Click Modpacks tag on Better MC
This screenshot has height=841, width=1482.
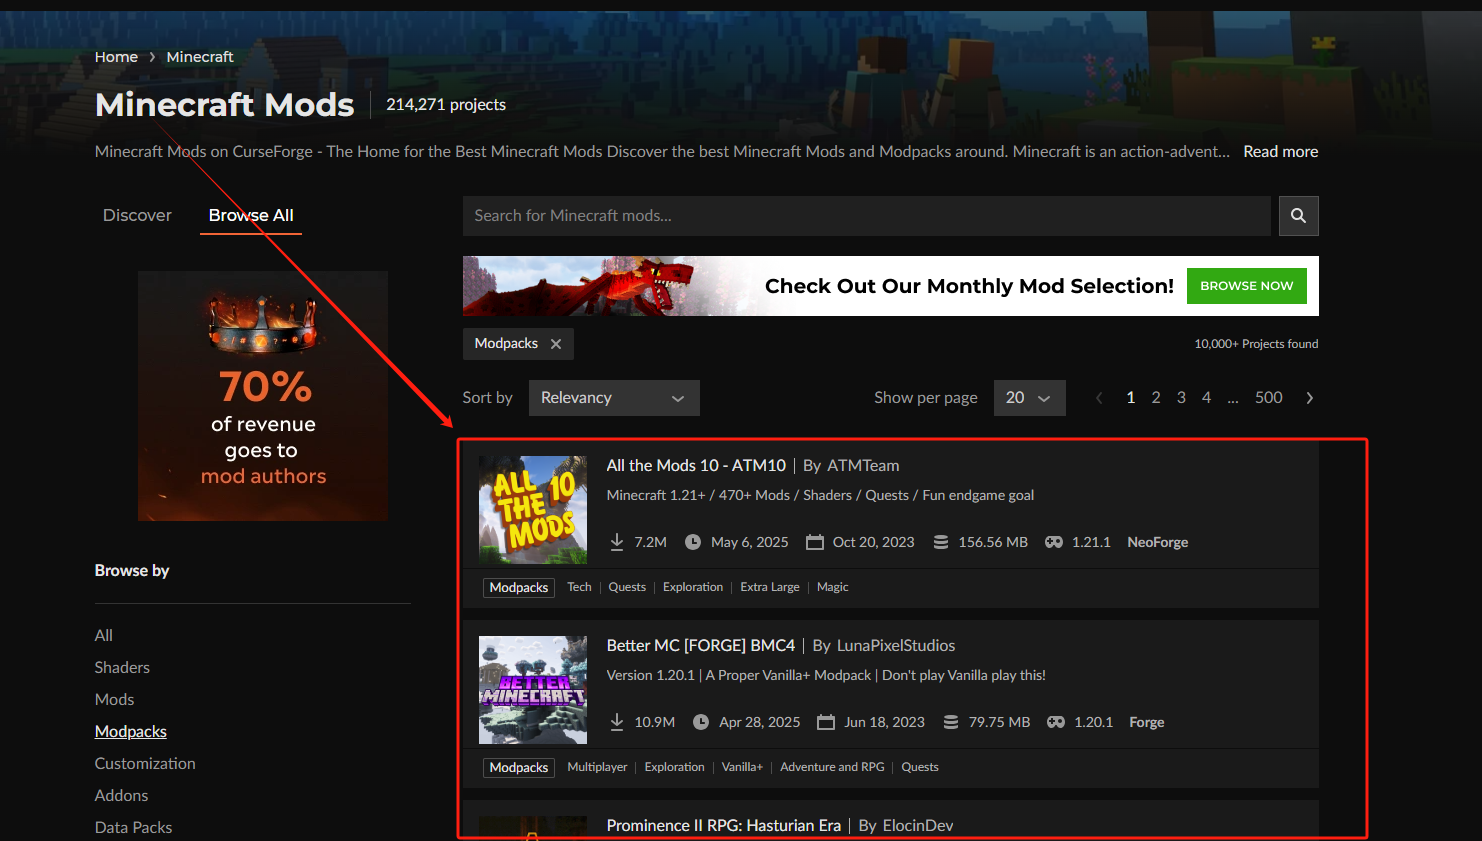[x=519, y=767]
